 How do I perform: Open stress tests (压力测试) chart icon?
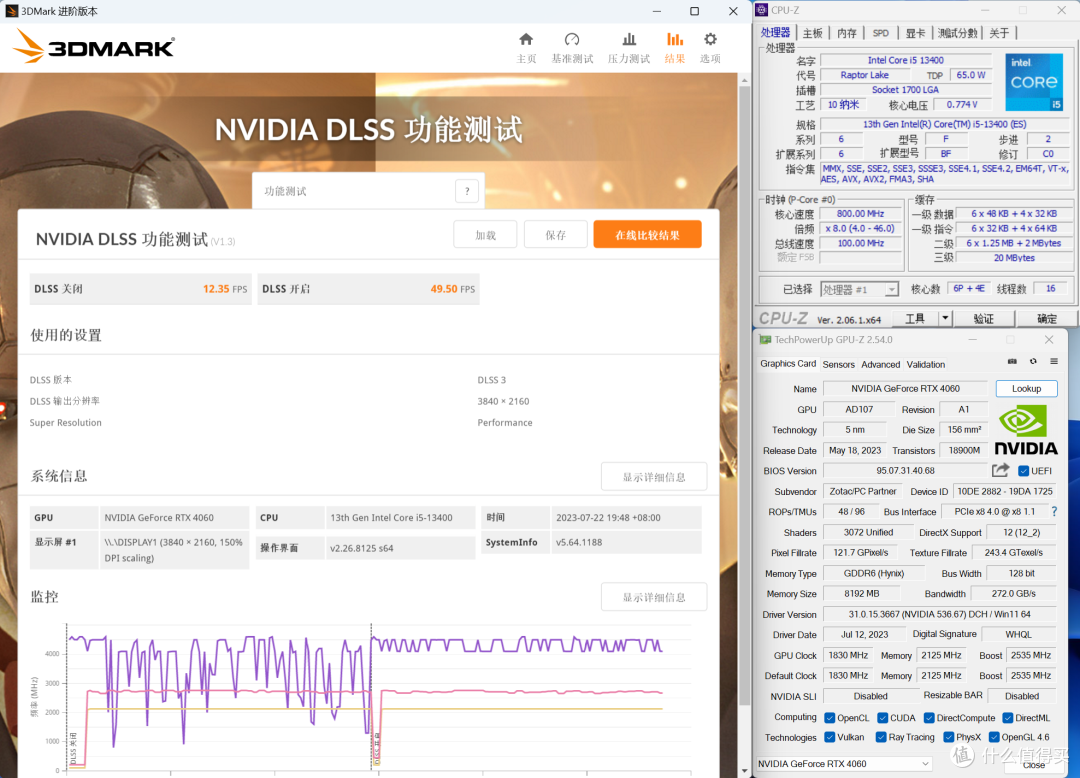tap(629, 39)
